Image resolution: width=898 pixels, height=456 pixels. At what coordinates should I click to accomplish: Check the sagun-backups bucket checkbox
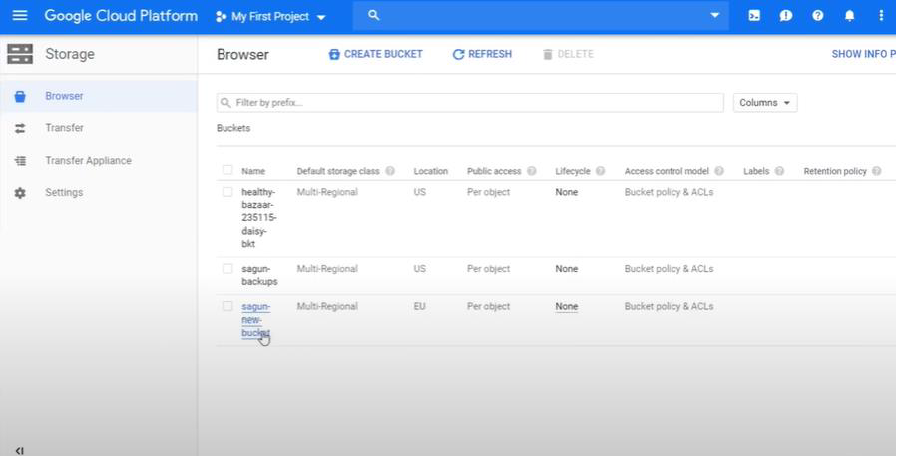click(x=227, y=269)
